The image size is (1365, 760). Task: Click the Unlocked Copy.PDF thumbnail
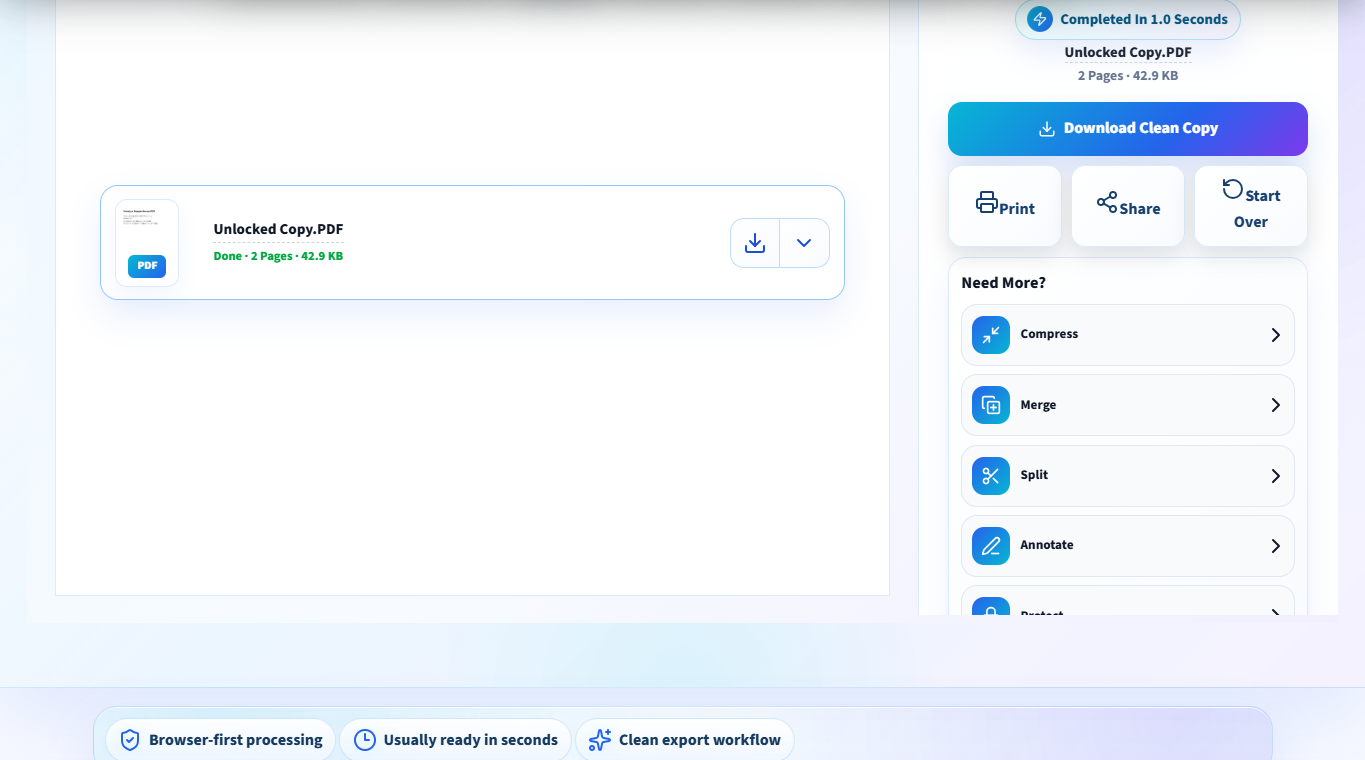[x=147, y=243]
